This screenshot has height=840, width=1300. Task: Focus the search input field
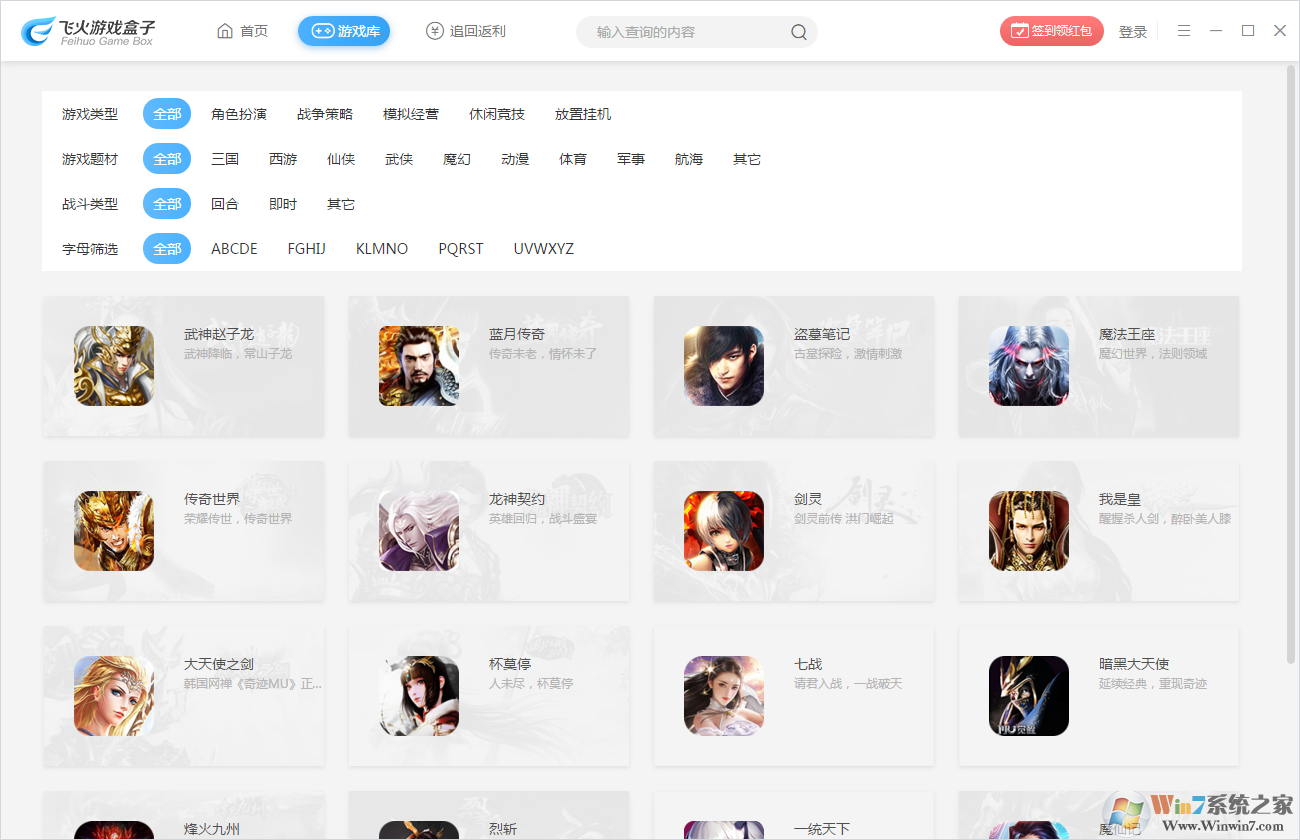coord(697,32)
